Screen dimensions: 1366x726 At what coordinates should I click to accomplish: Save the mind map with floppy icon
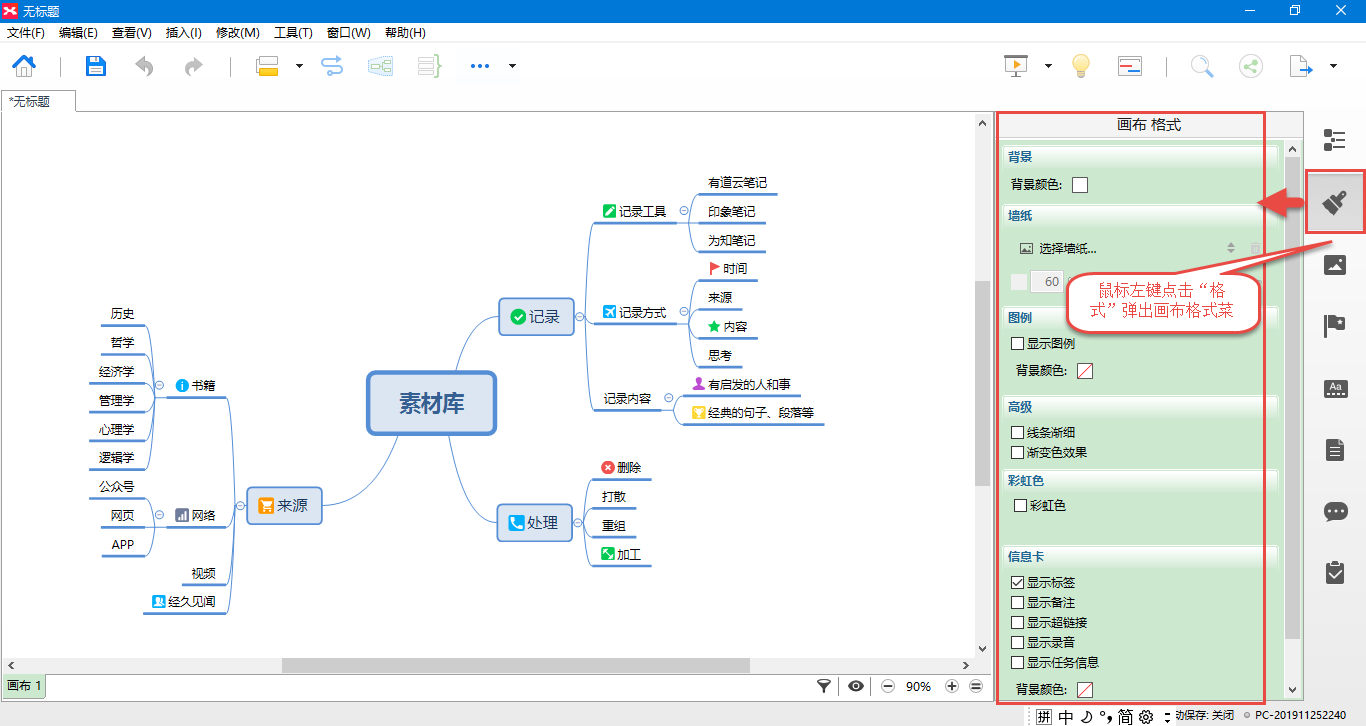pyautogui.click(x=95, y=67)
